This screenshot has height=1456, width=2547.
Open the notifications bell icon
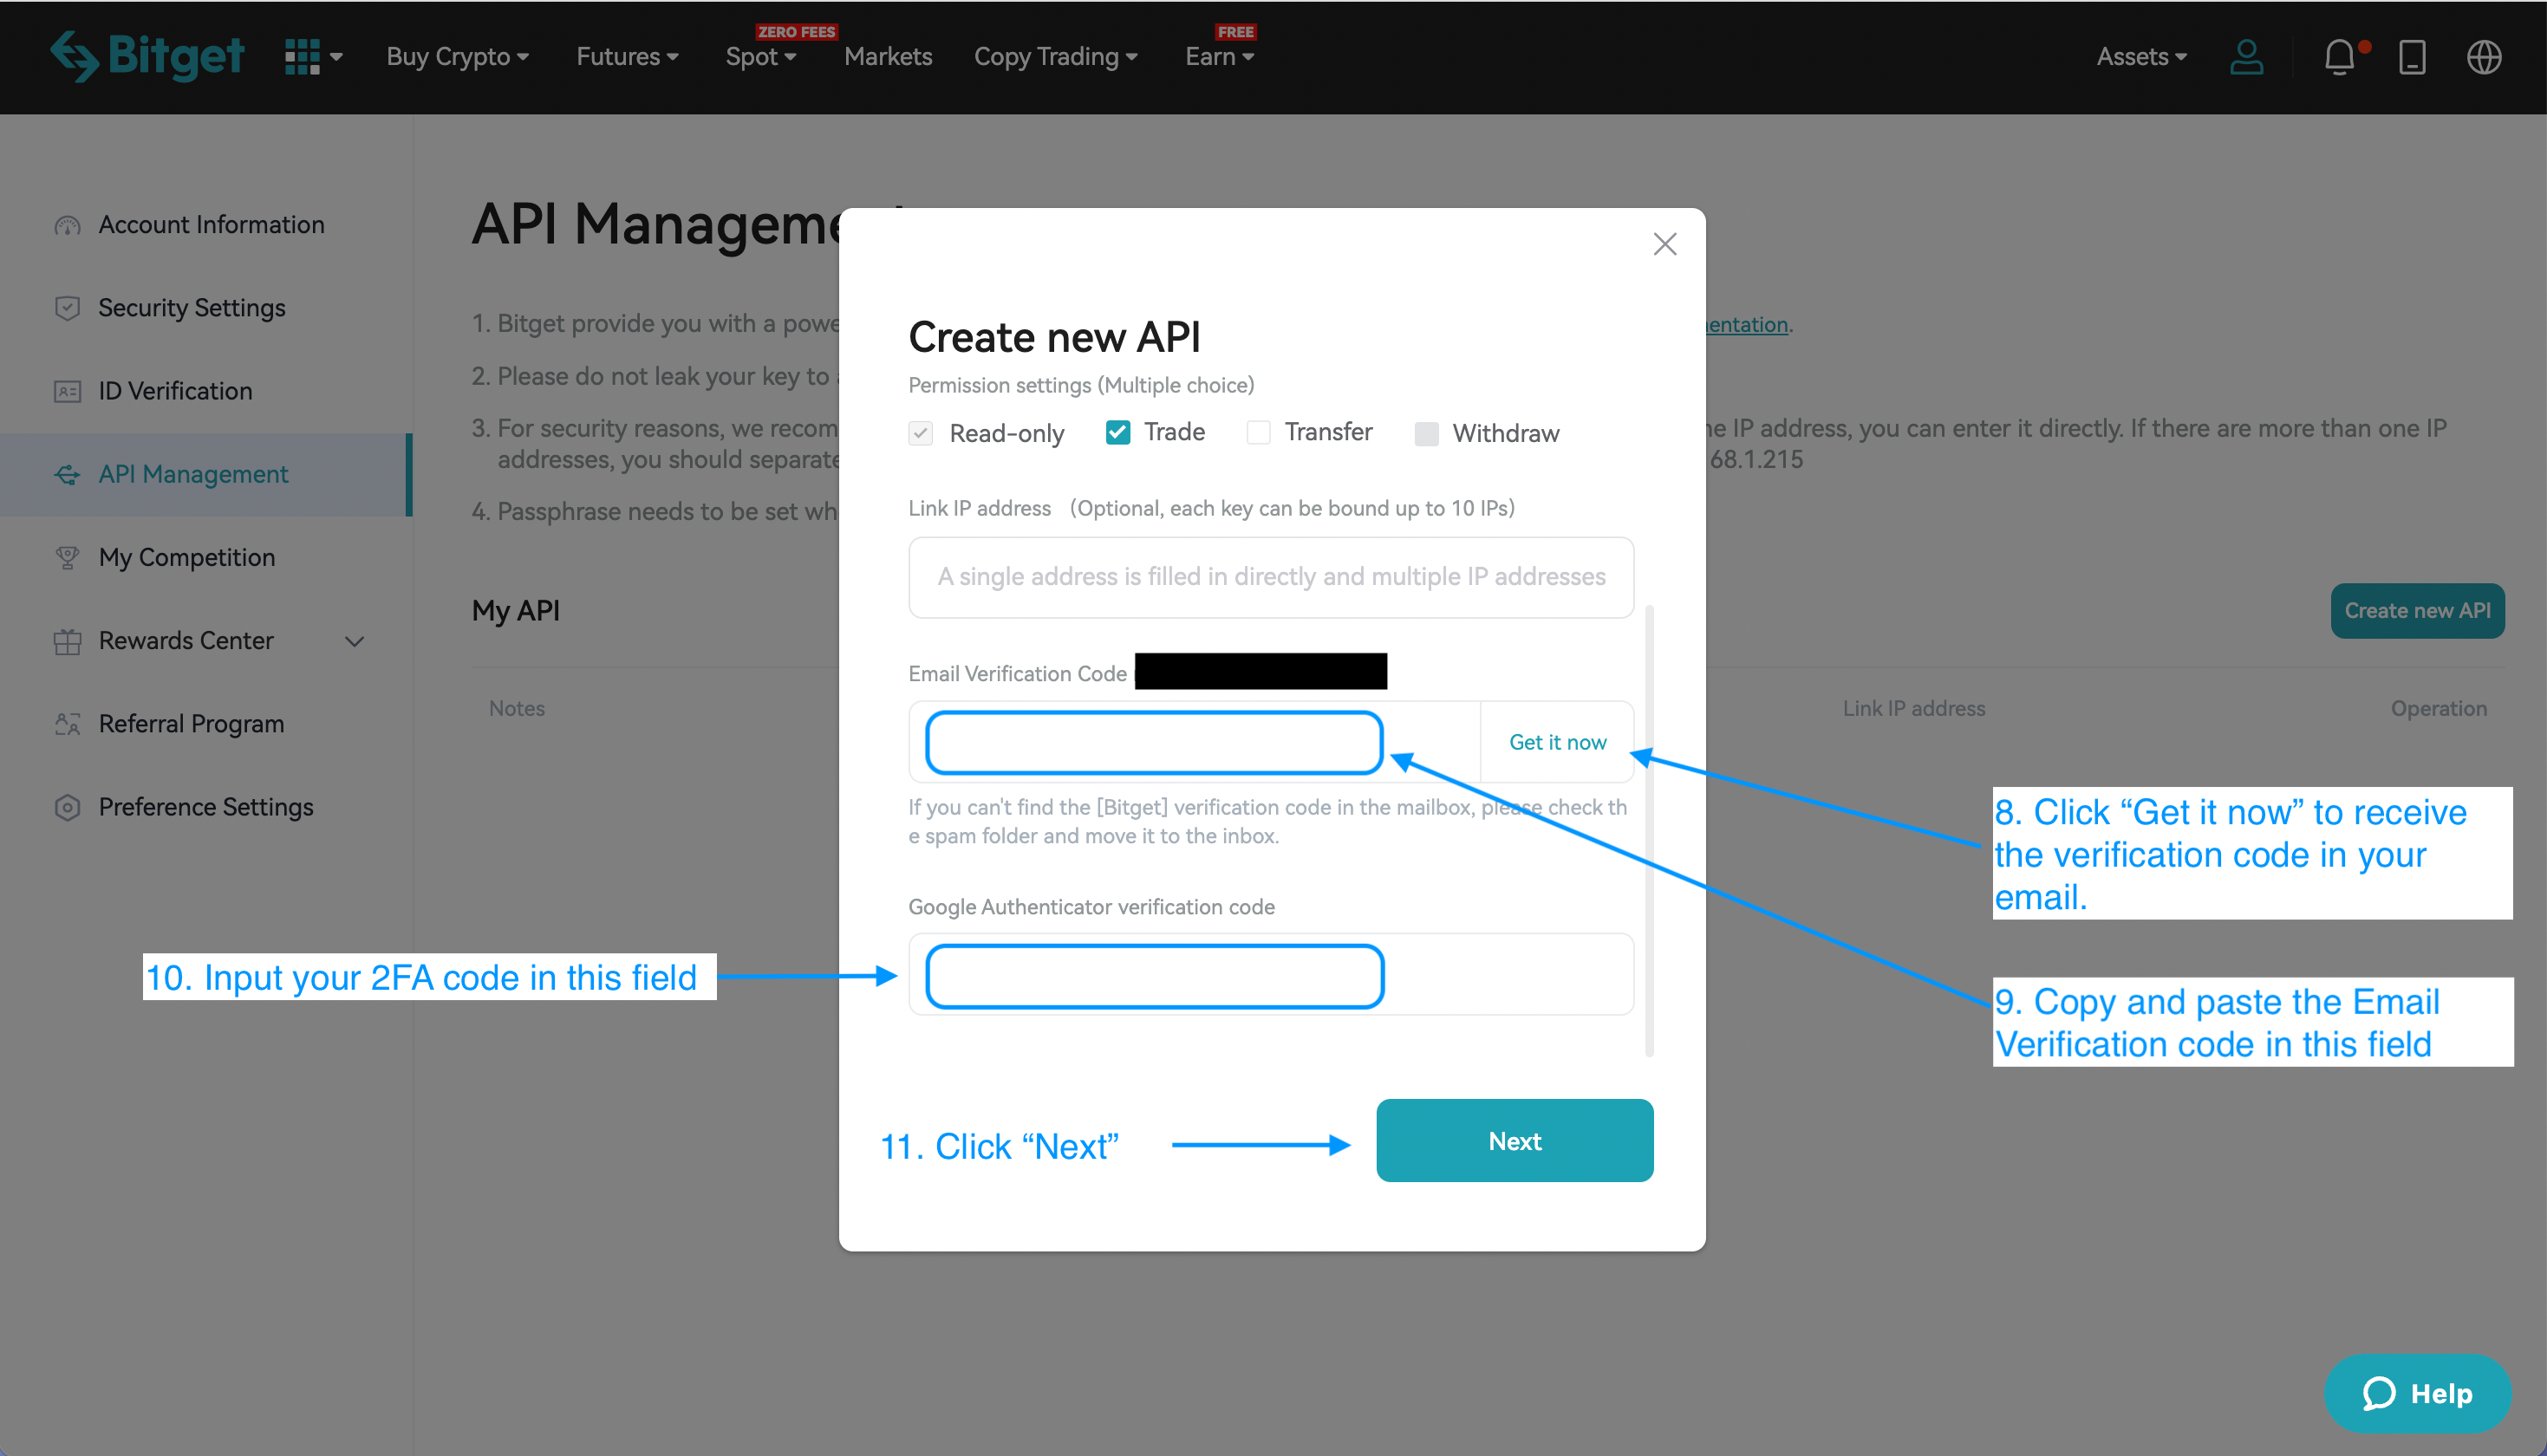(x=2340, y=57)
